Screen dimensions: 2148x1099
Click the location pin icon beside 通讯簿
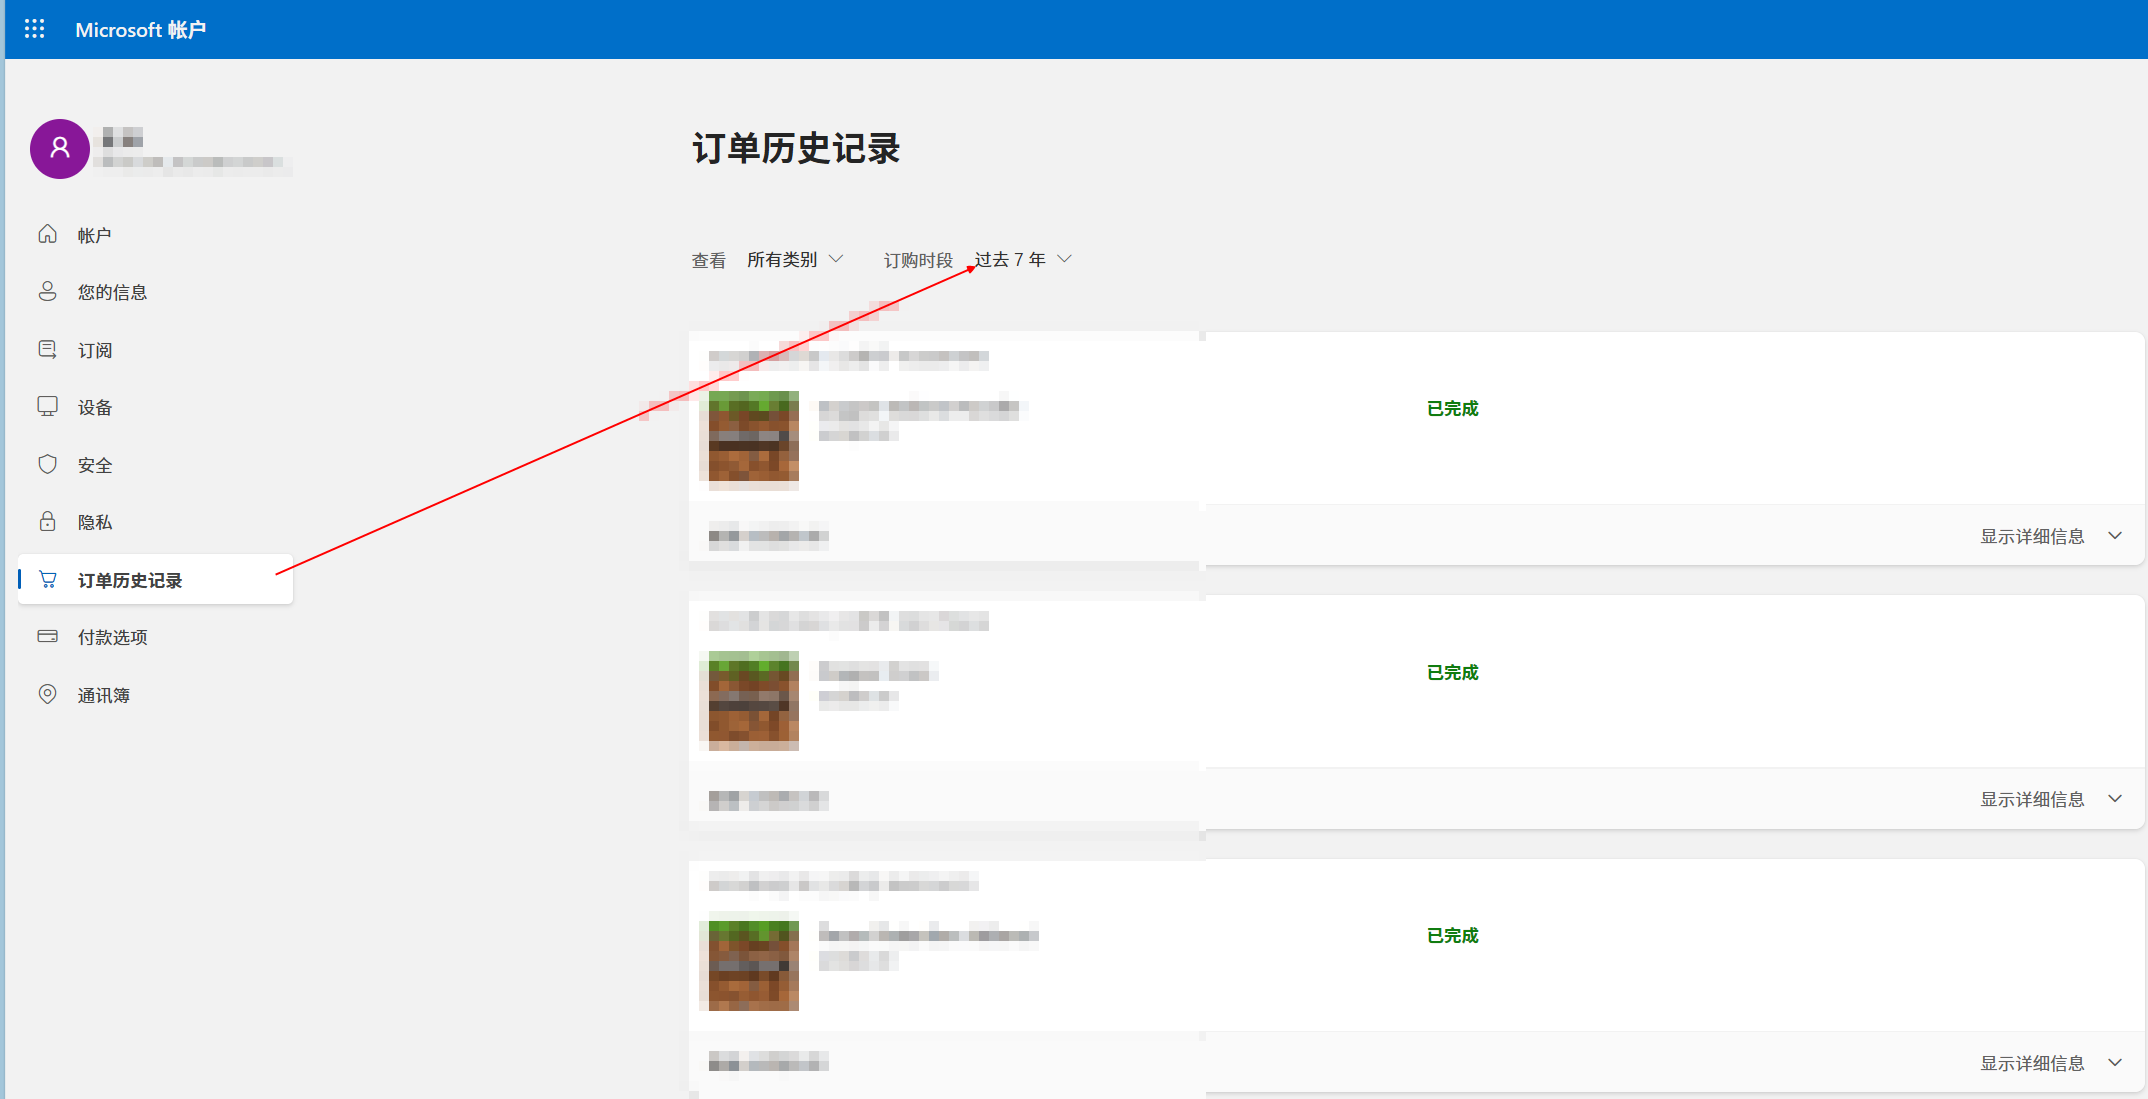tap(47, 694)
